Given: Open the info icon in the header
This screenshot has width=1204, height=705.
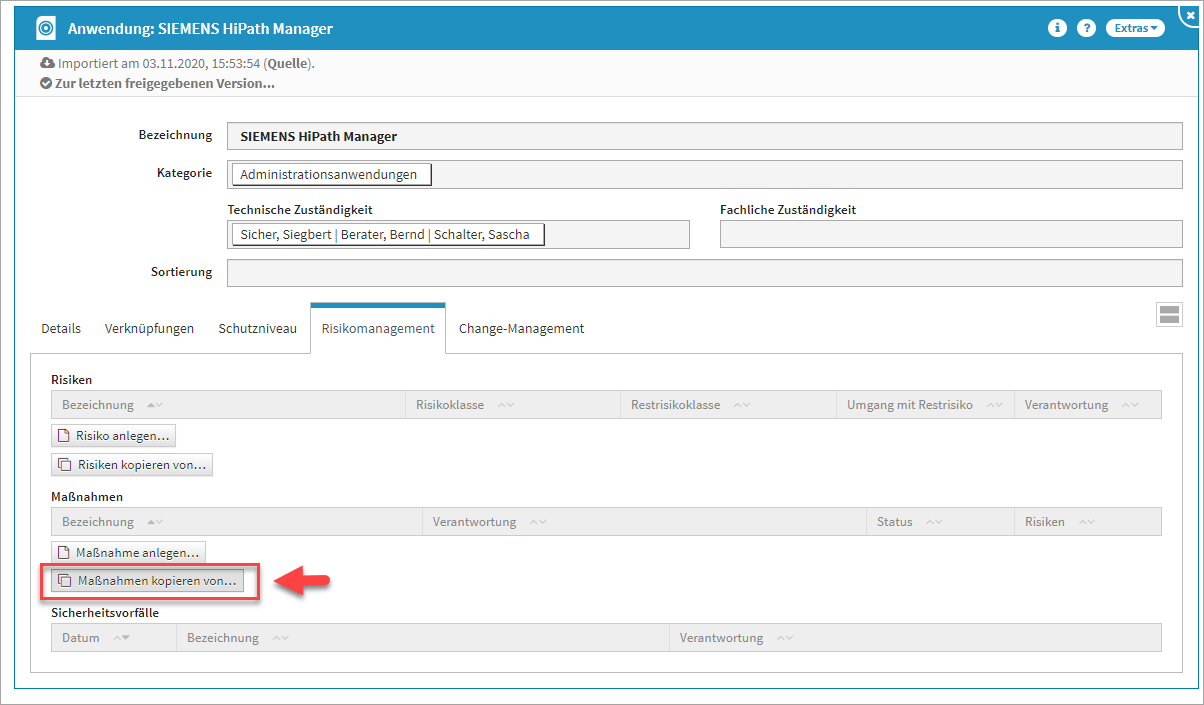Looking at the screenshot, I should coord(1057,29).
